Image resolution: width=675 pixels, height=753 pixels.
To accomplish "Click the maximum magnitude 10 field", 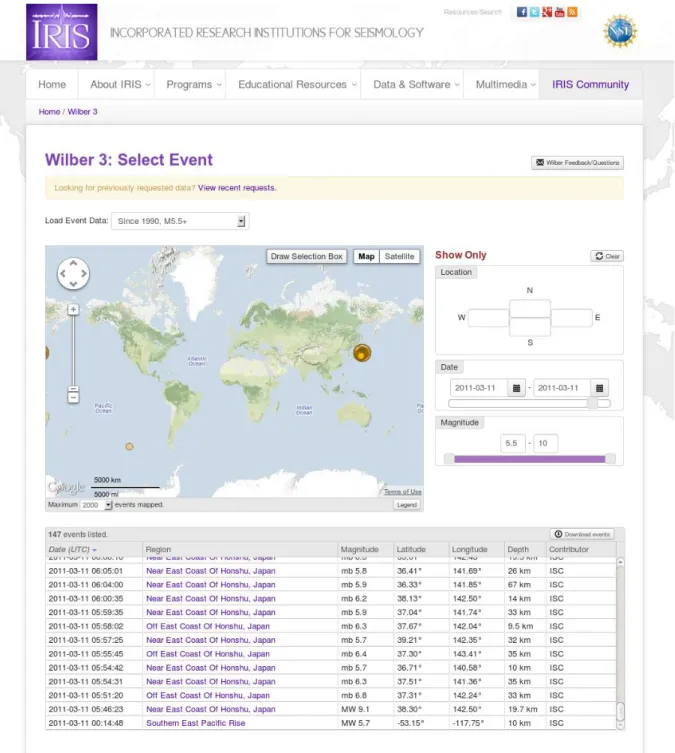I will pos(545,443).
